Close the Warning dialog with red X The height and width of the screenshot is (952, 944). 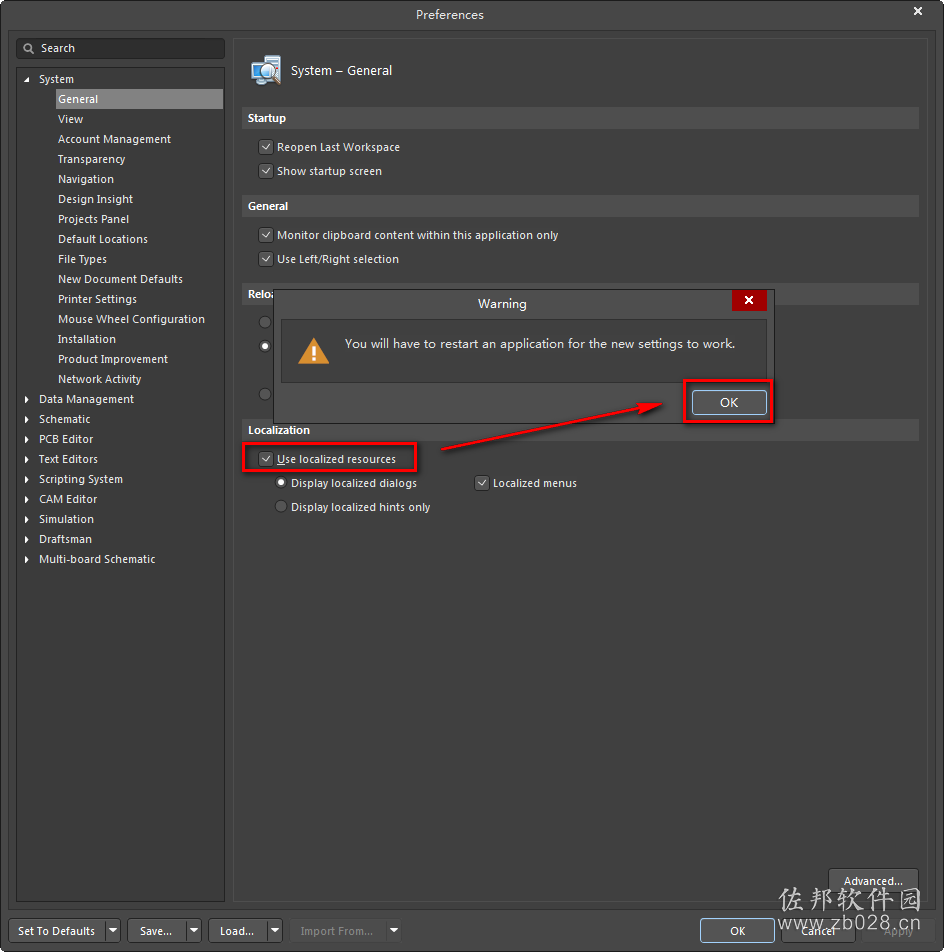[x=749, y=300]
